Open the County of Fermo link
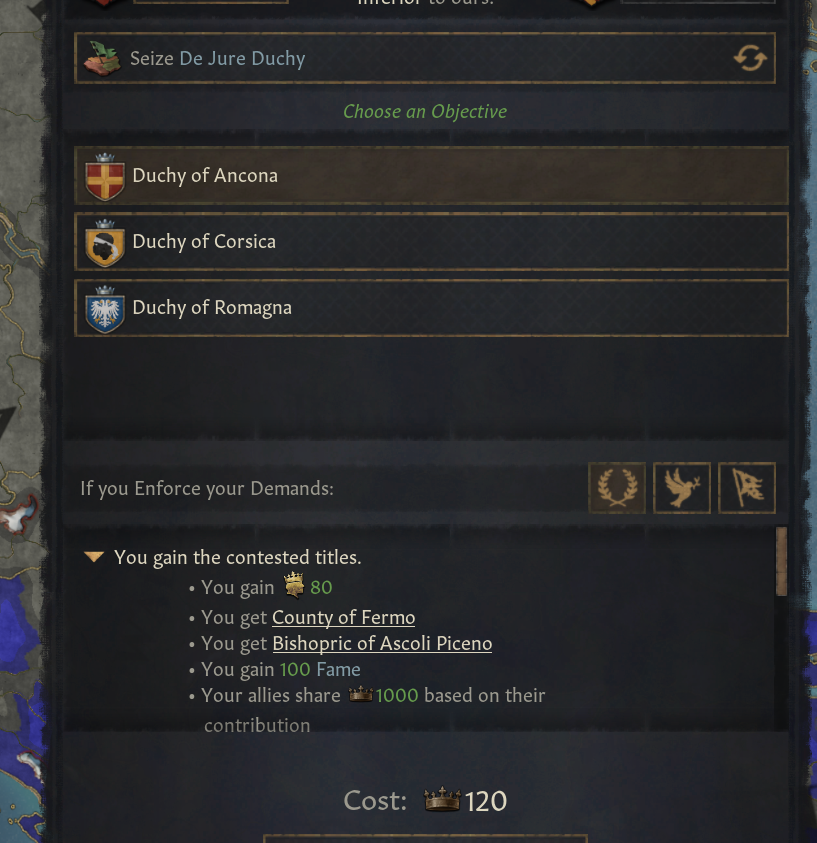Viewport: 817px width, 843px height. [x=343, y=617]
